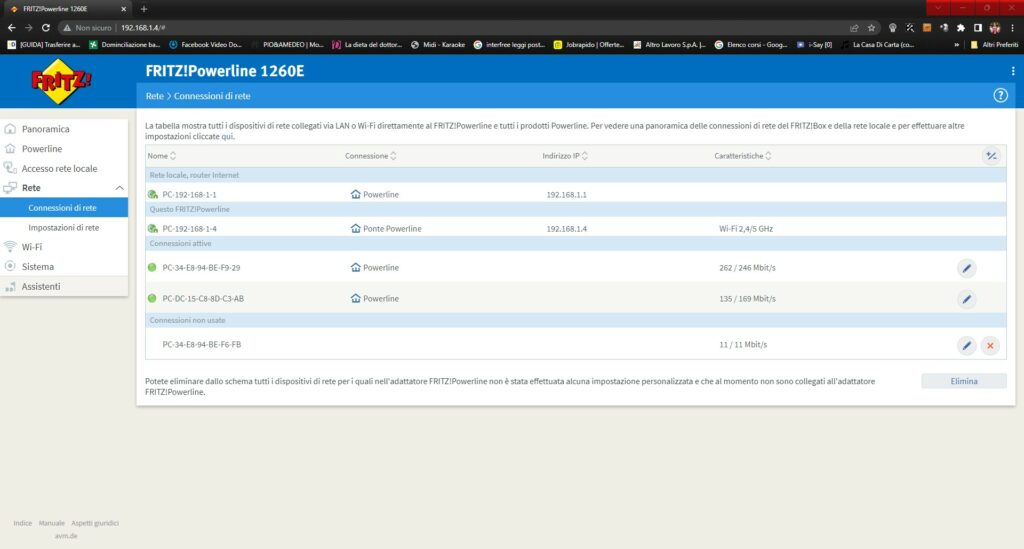
Task: Open the Manuale footer link
Action: (x=52, y=523)
